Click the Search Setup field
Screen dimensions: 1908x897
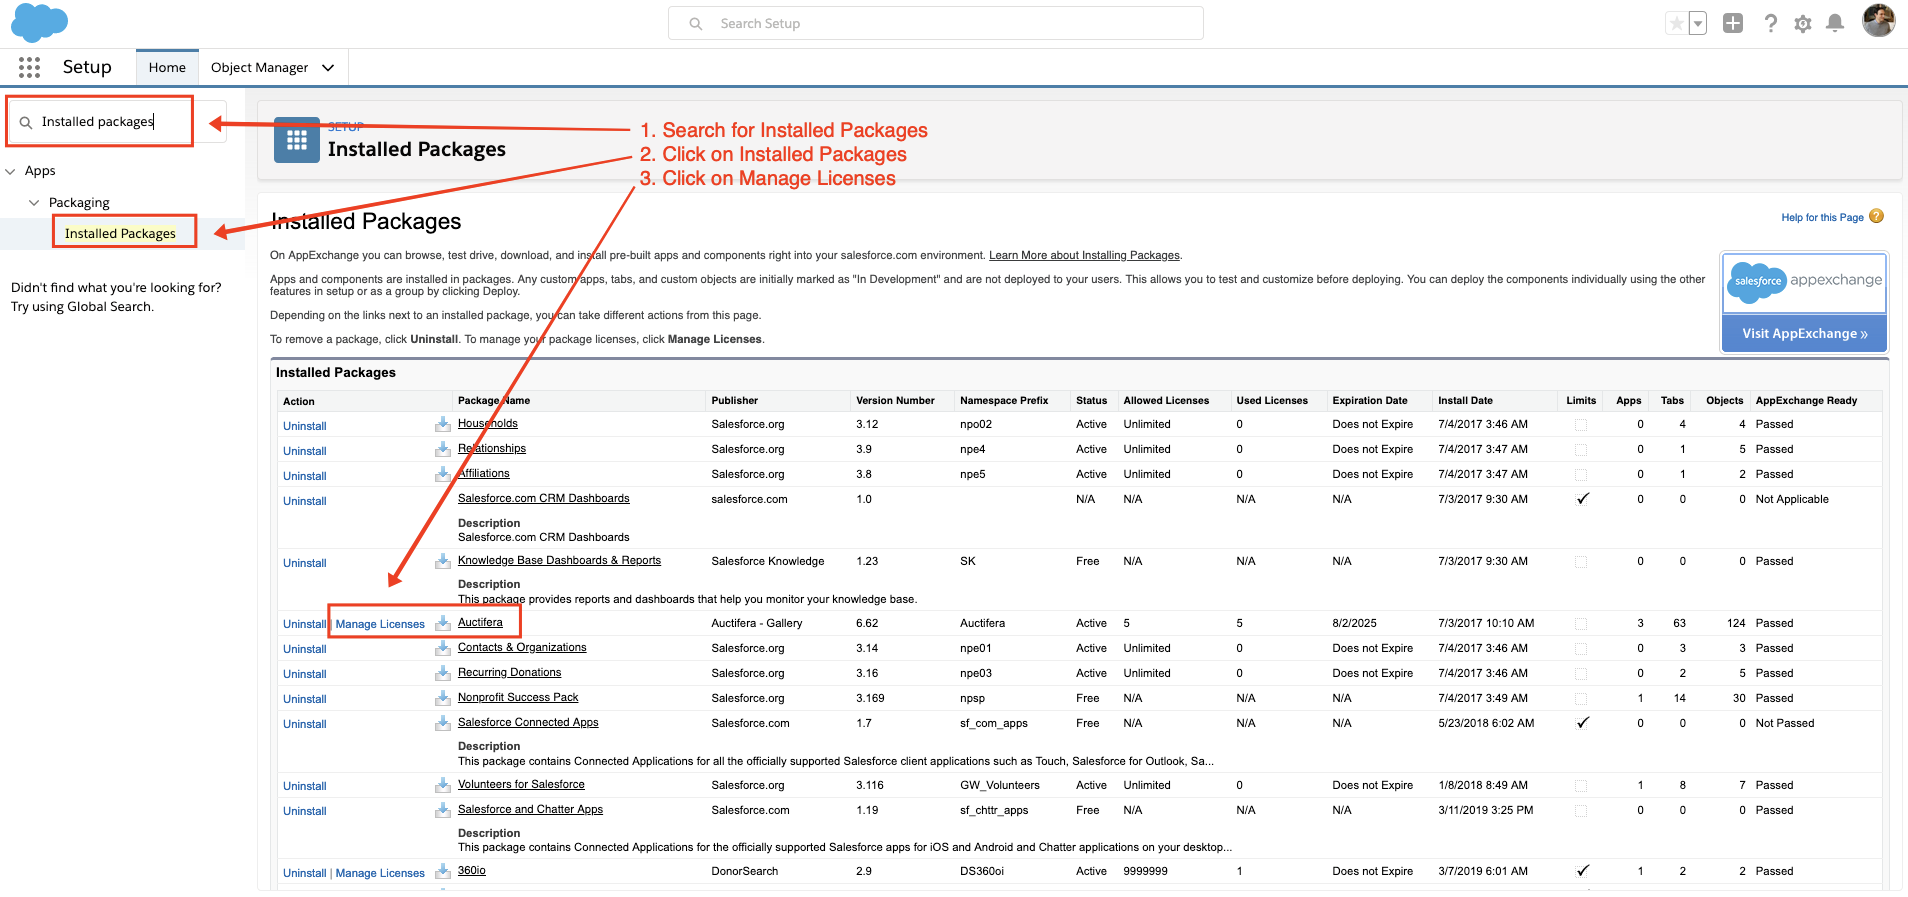point(935,23)
